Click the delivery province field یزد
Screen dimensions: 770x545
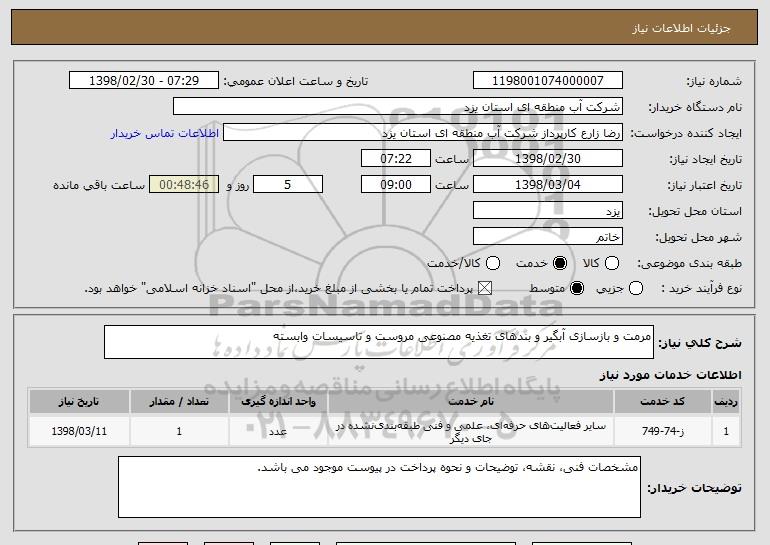pos(548,211)
